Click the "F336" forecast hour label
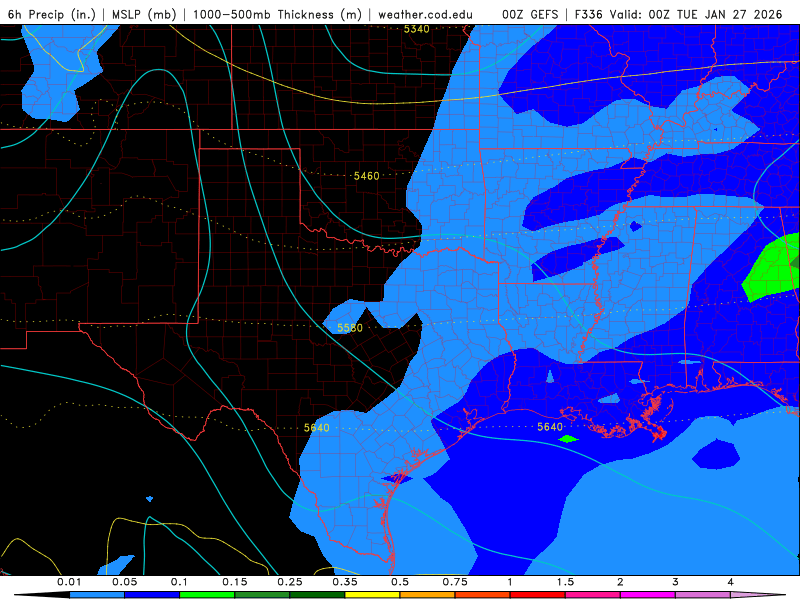Image resolution: width=800 pixels, height=600 pixels. 588,14
